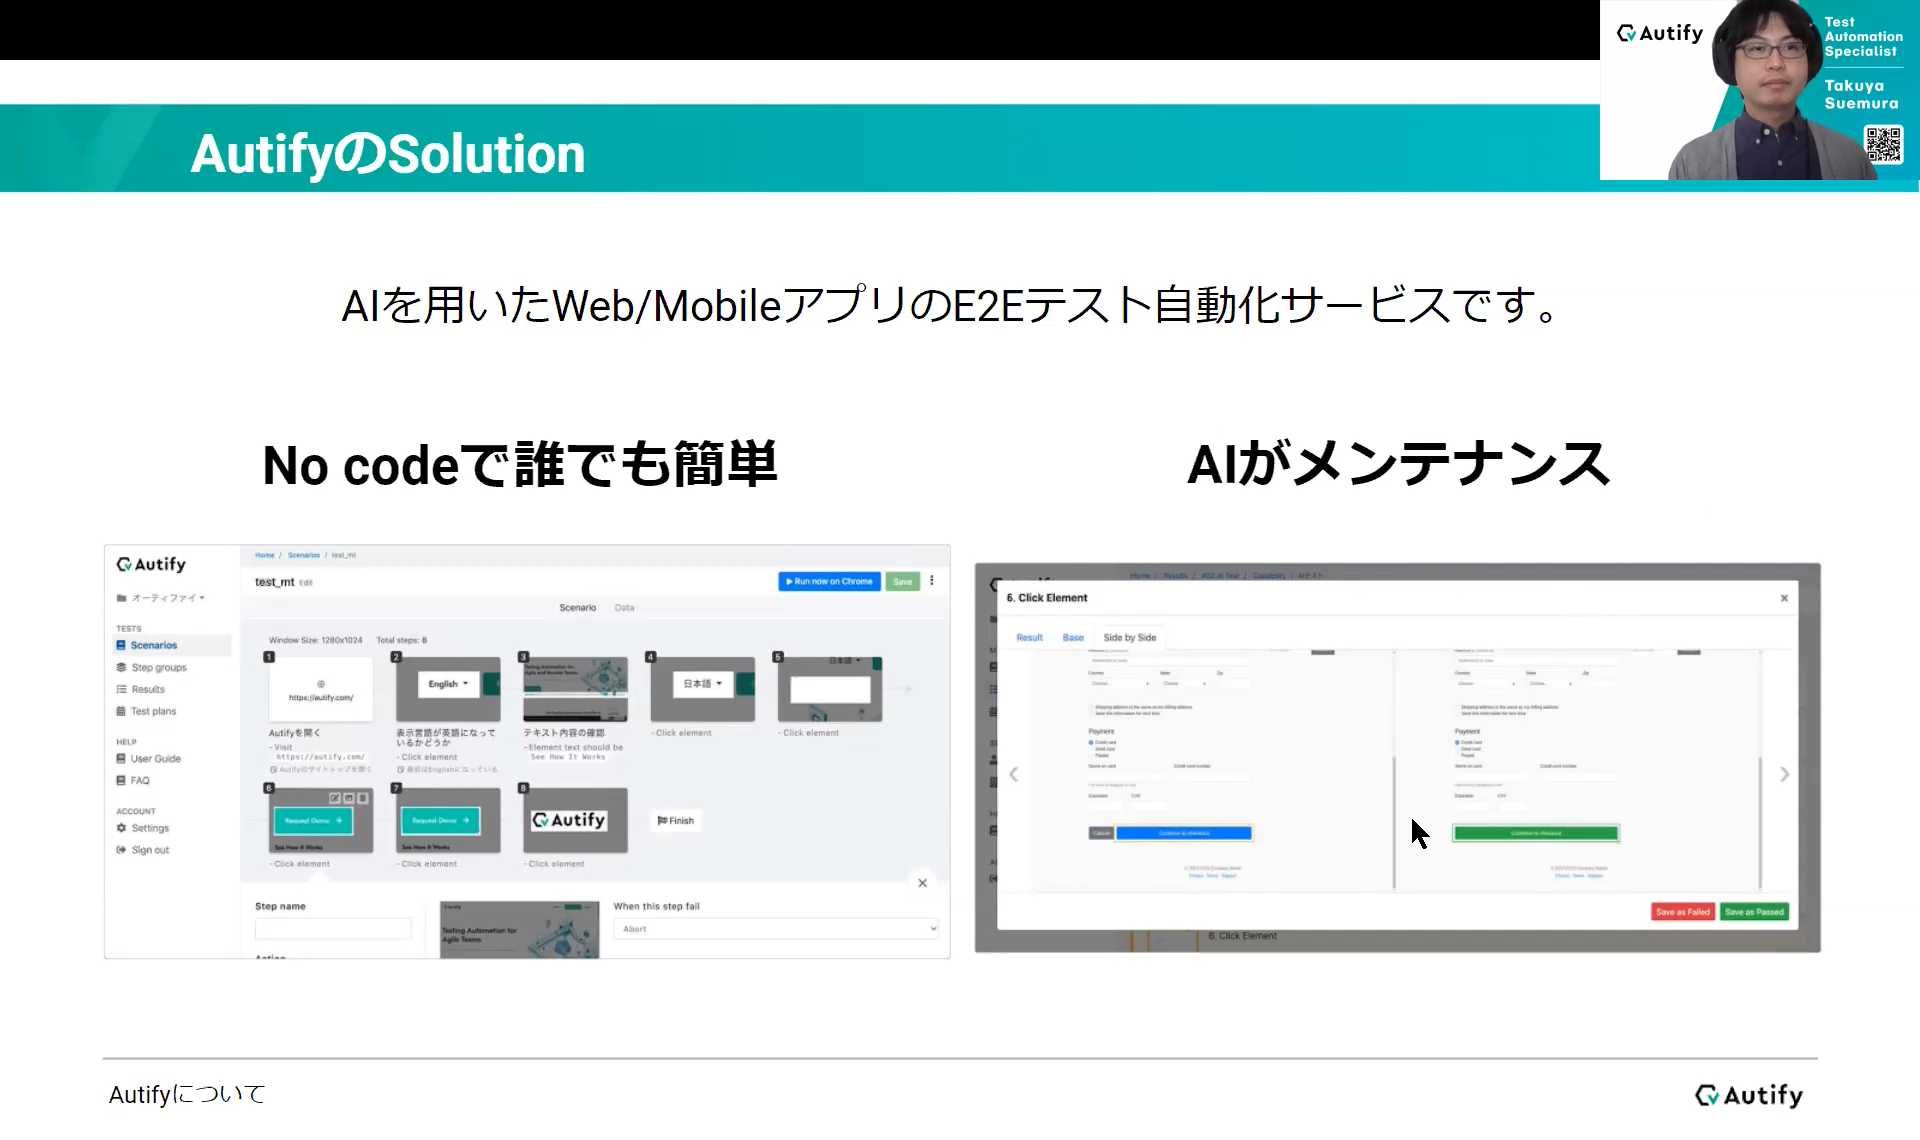The image size is (1920, 1140).
Task: Select step 3 thumbnail テキスト内容の確認
Action: click(575, 689)
